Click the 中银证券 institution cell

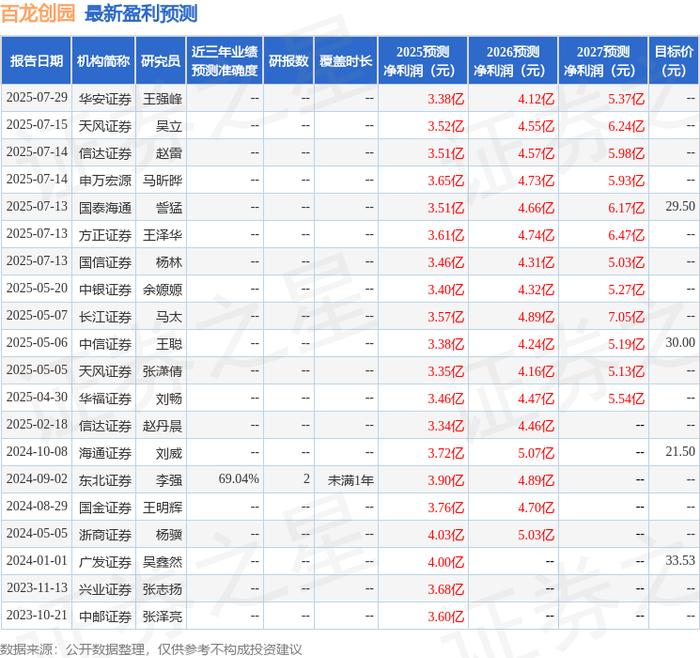click(105, 289)
